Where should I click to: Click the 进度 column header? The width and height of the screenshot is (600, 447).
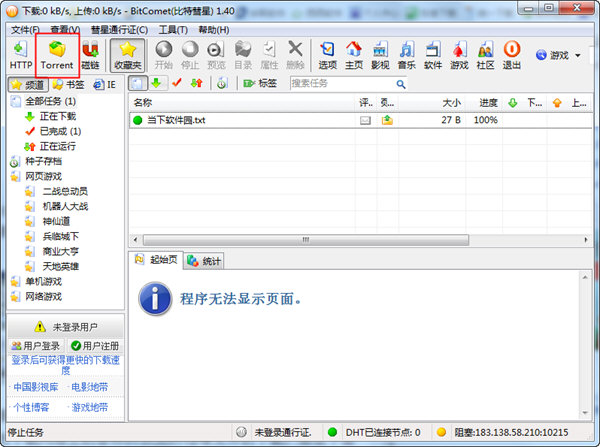(x=487, y=102)
